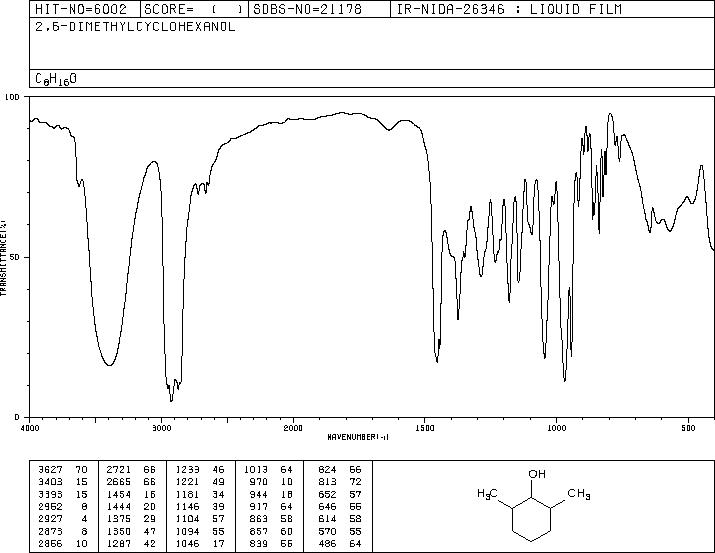Select peak table entry 3627

[63, 469]
